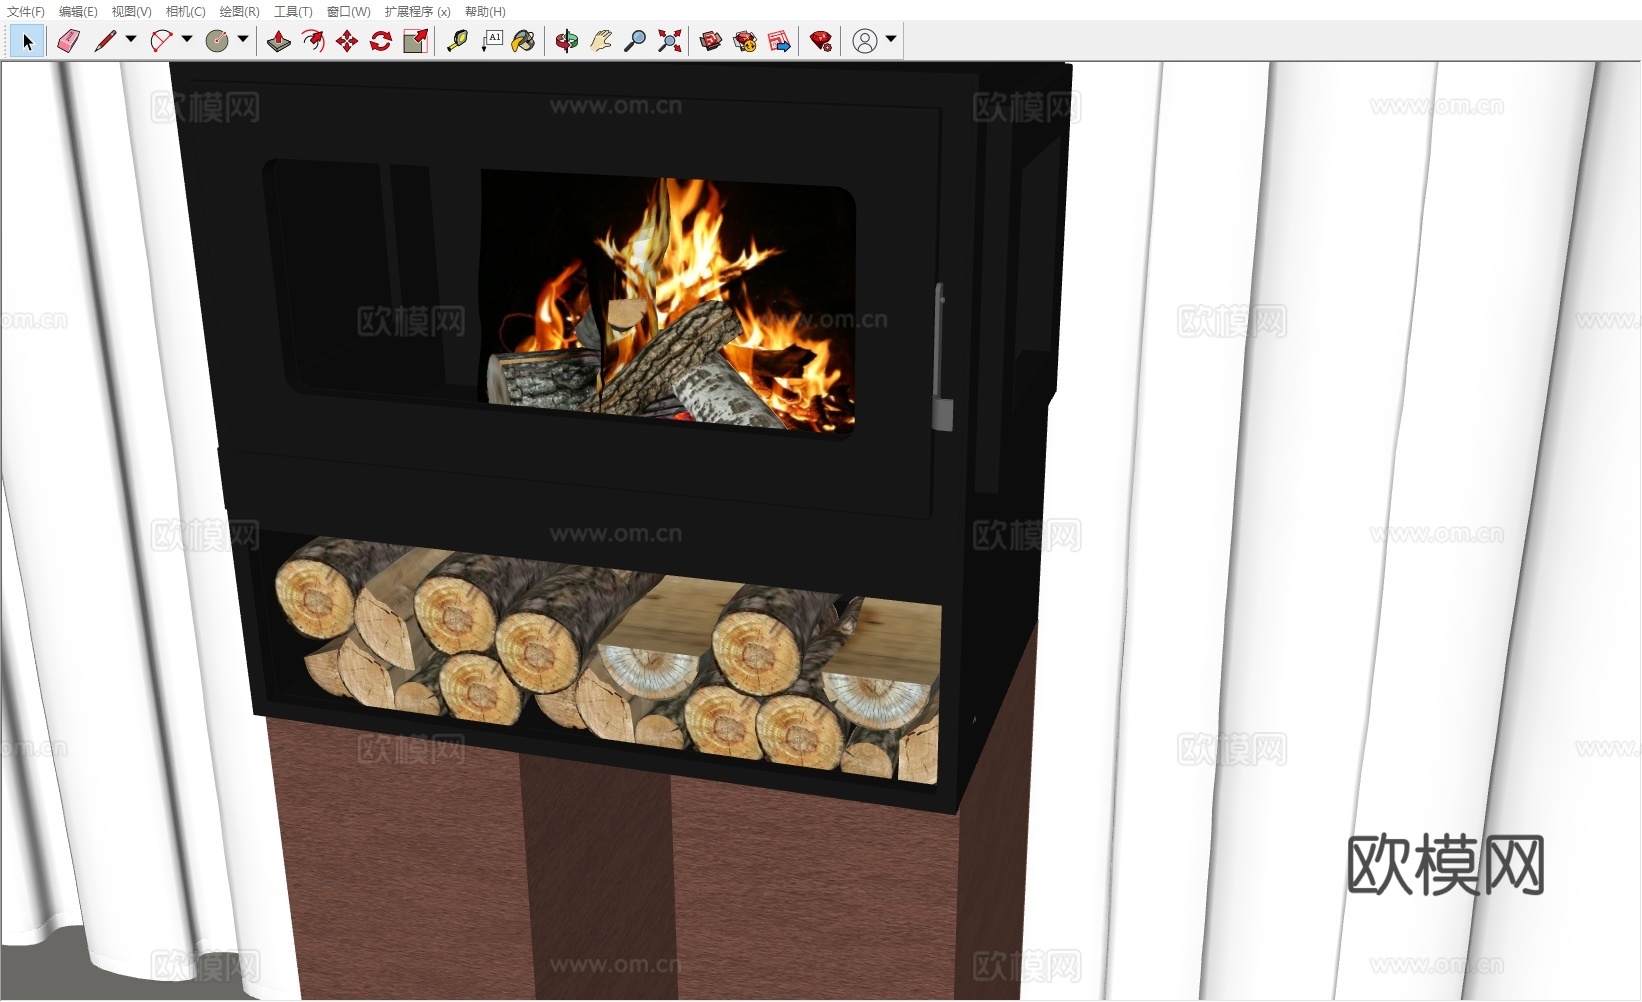Select the arrow Select tool
The width and height of the screenshot is (1642, 1002).
[x=27, y=41]
